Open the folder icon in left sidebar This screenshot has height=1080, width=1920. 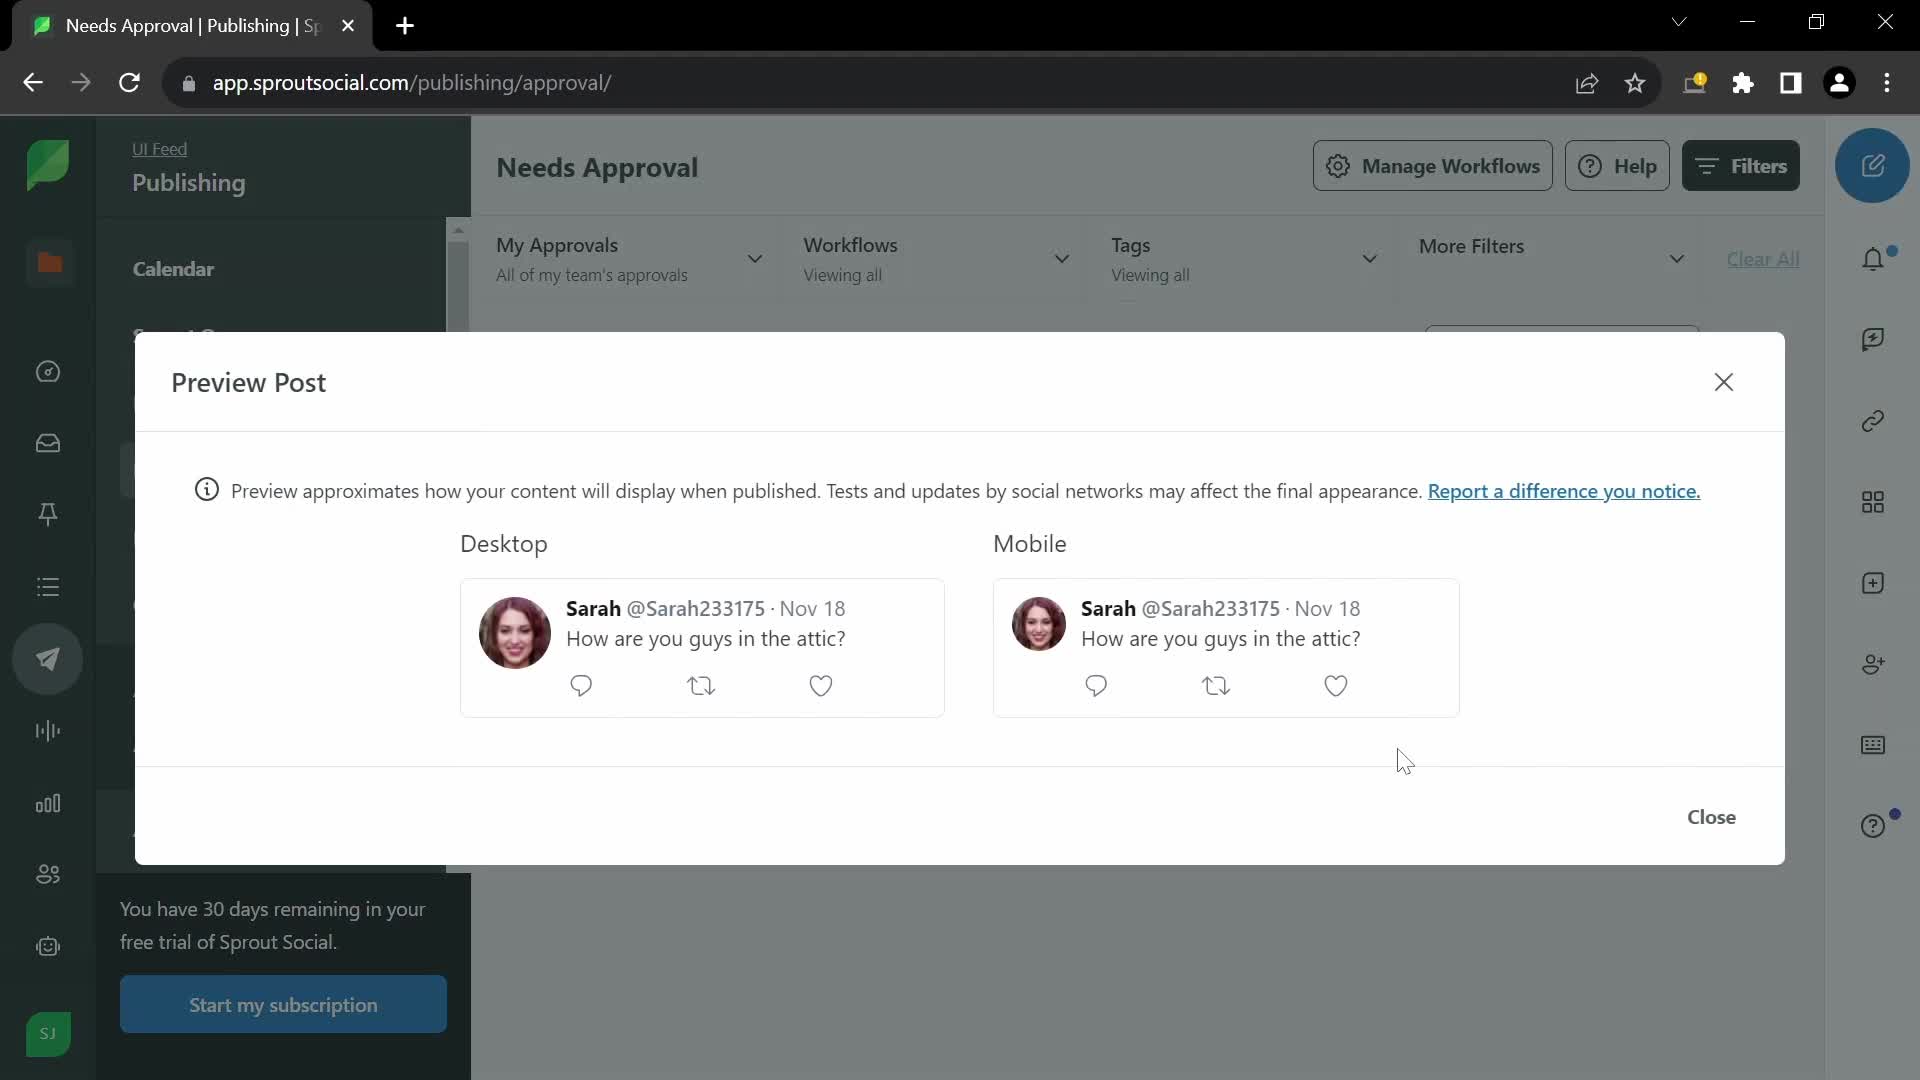[49, 263]
